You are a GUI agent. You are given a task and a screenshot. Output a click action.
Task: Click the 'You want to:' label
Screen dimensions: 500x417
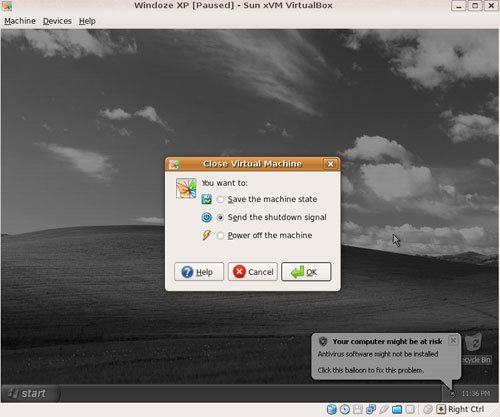224,183
